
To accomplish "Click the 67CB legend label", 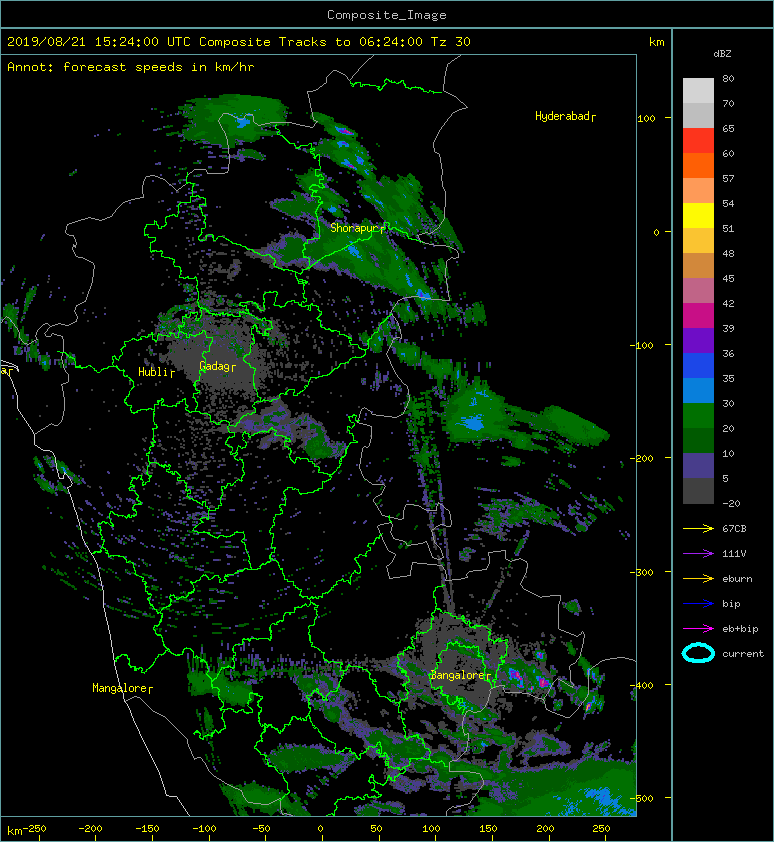I will [x=734, y=529].
